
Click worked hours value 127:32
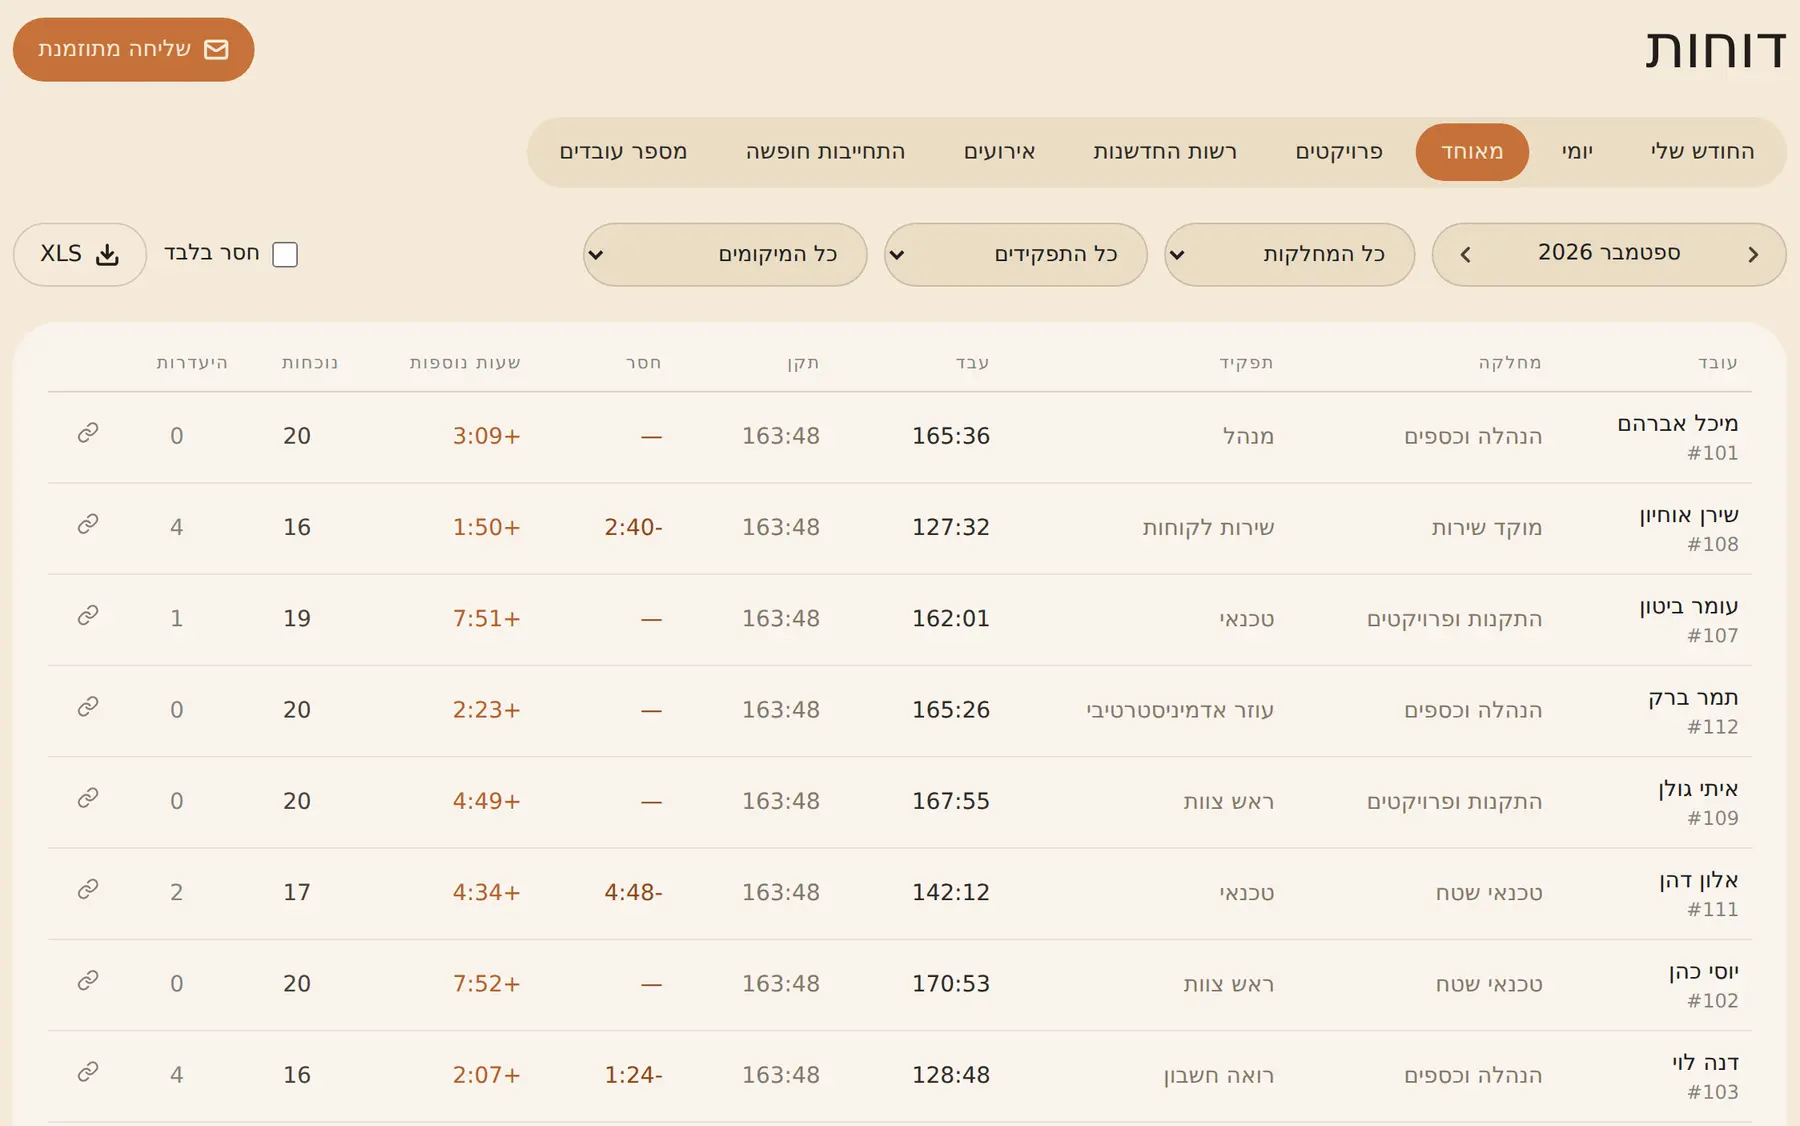click(x=951, y=527)
